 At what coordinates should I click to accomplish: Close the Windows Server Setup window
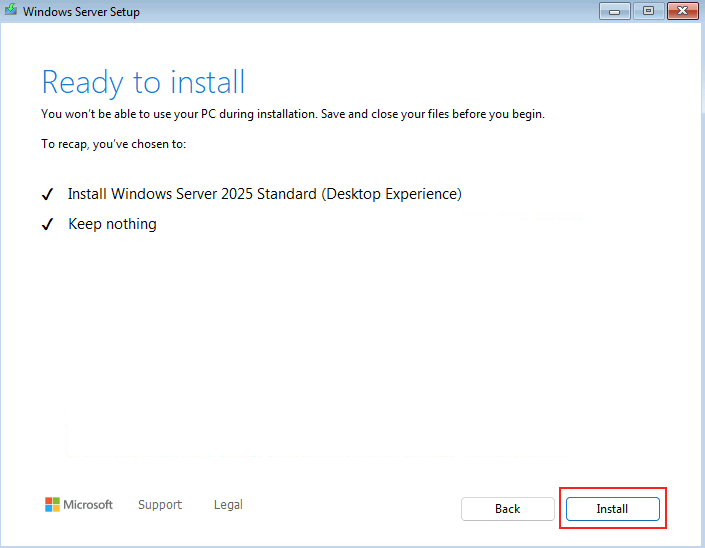tap(682, 11)
